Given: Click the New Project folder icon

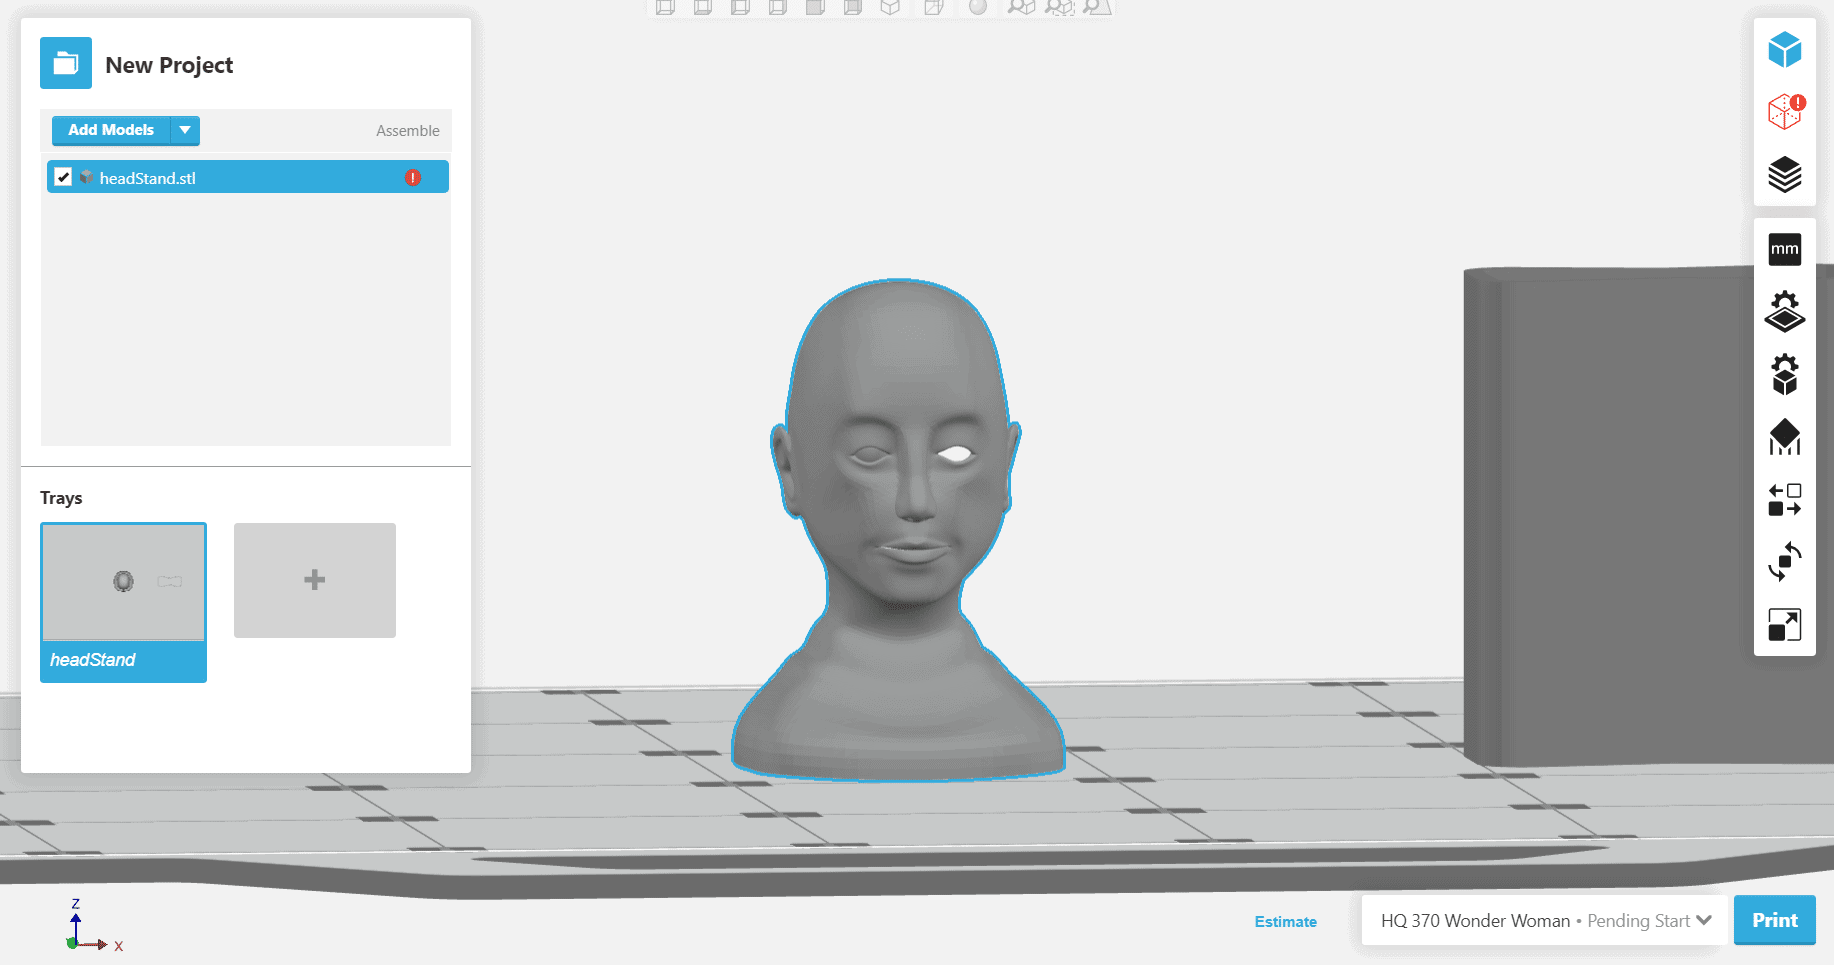Looking at the screenshot, I should [x=66, y=63].
